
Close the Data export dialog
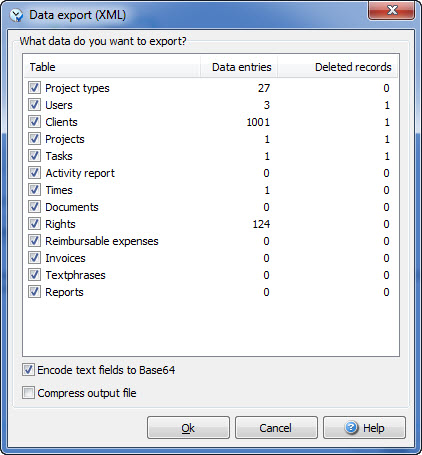[391, 11]
